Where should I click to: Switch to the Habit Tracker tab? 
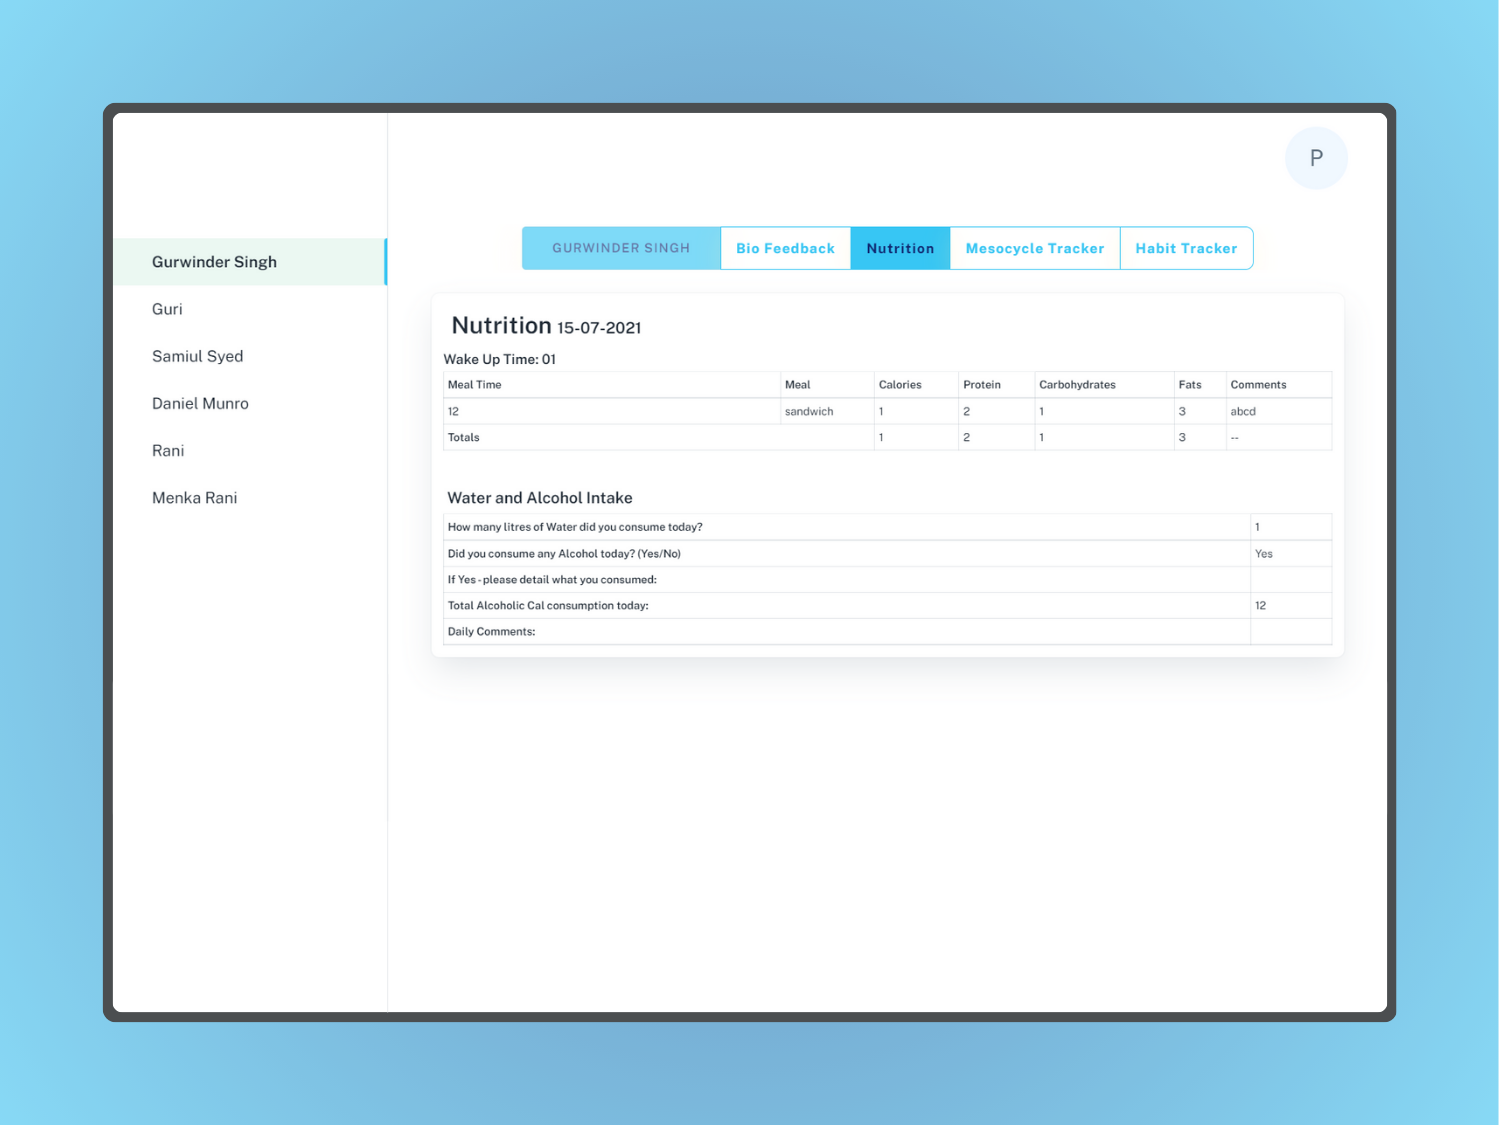(x=1186, y=248)
